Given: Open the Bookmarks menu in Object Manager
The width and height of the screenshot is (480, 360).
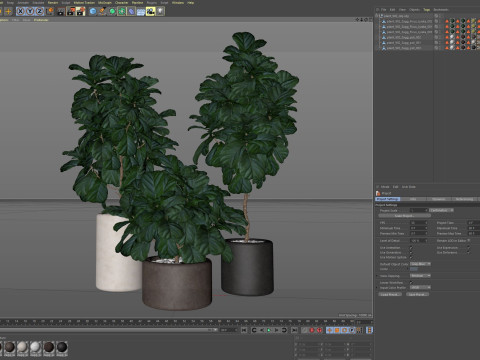Looking at the screenshot, I should coord(441,10).
